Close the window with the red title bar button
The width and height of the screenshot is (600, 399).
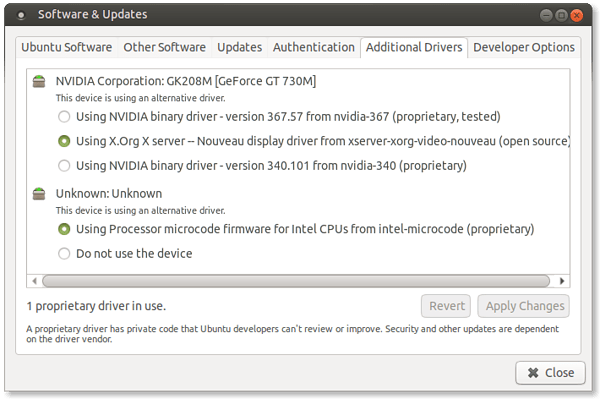(x=576, y=15)
